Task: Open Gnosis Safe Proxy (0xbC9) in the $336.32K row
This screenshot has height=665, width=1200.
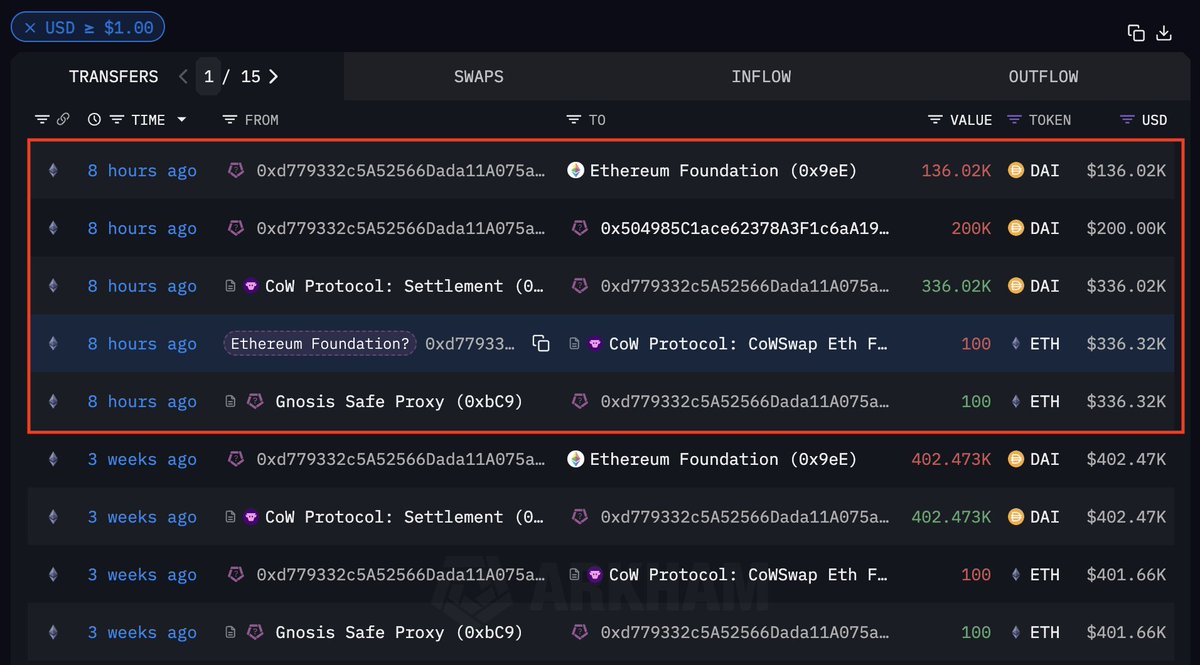Action: point(399,402)
